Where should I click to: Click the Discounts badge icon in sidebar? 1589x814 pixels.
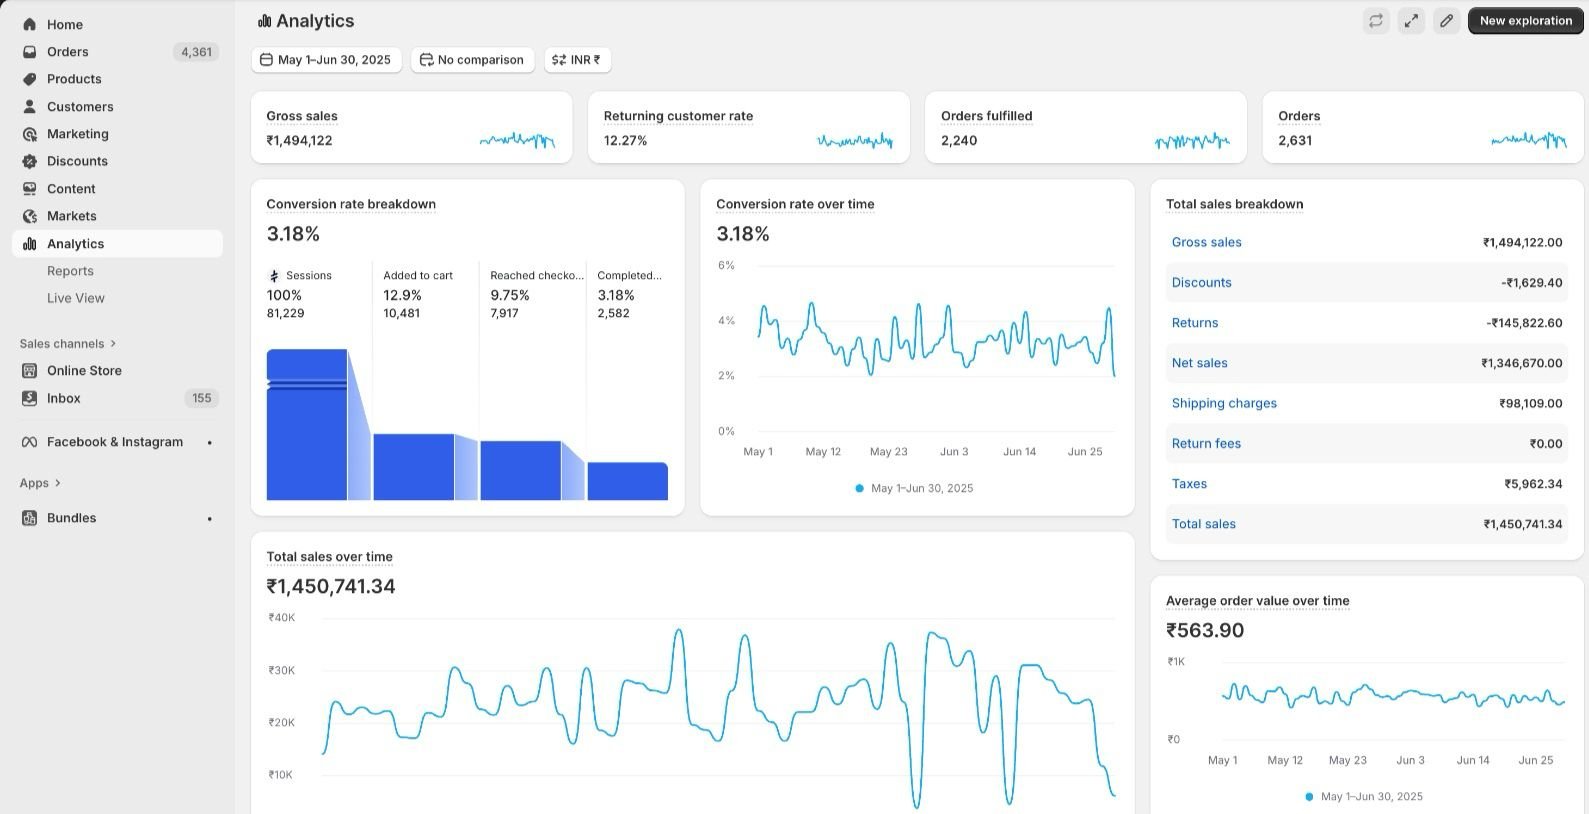(30, 161)
